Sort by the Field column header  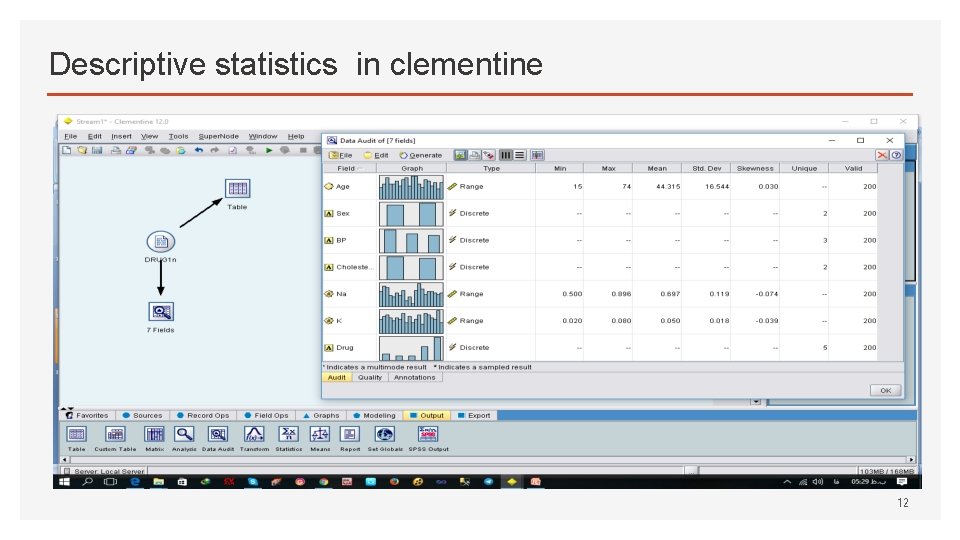(349, 168)
